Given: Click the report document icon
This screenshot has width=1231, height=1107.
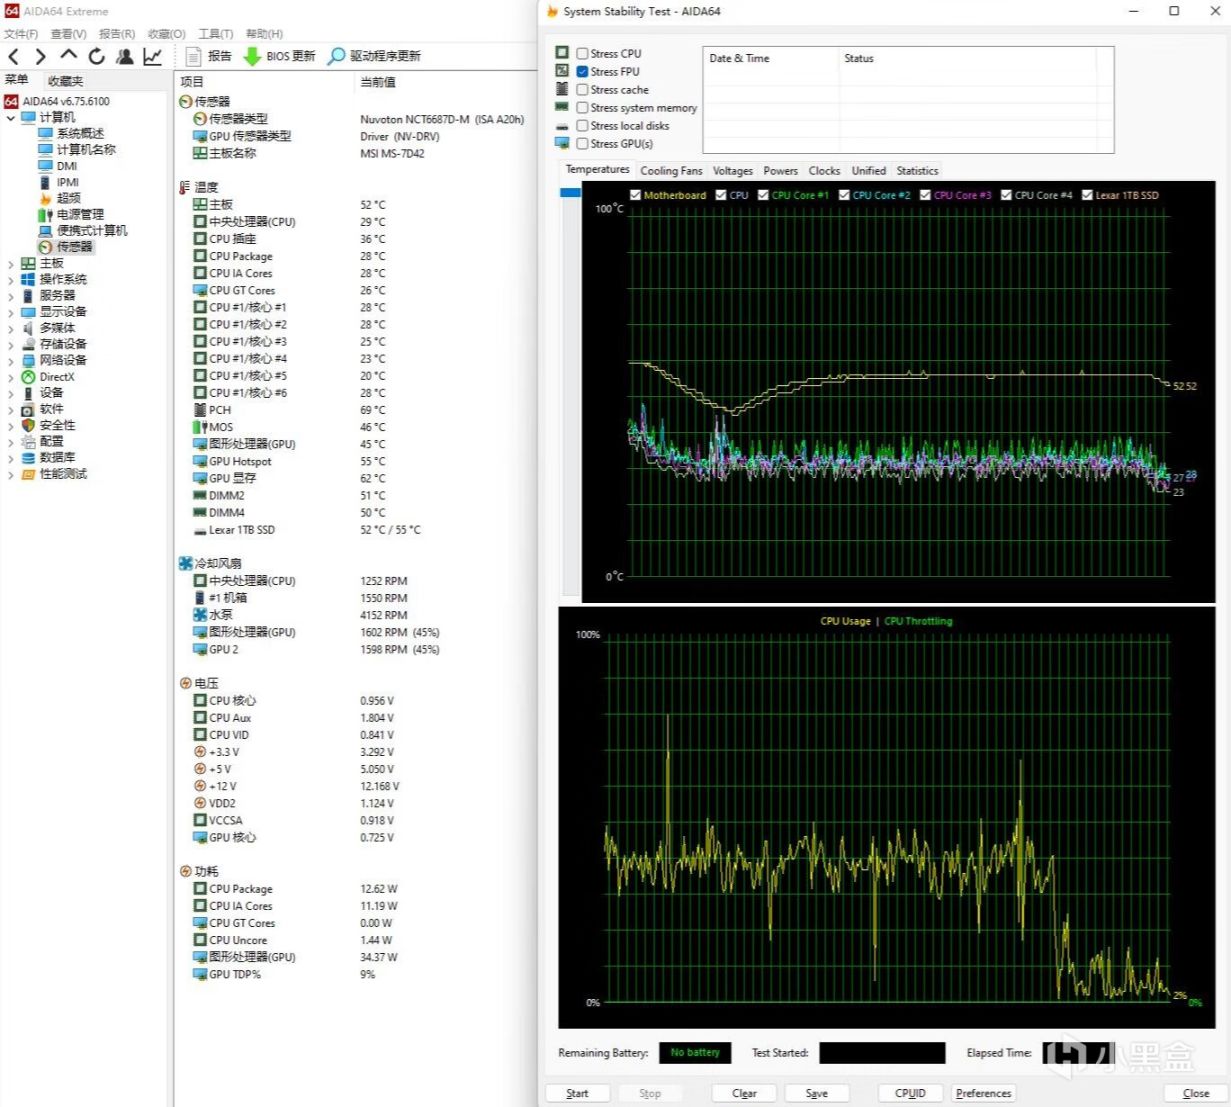Looking at the screenshot, I should click(x=192, y=57).
